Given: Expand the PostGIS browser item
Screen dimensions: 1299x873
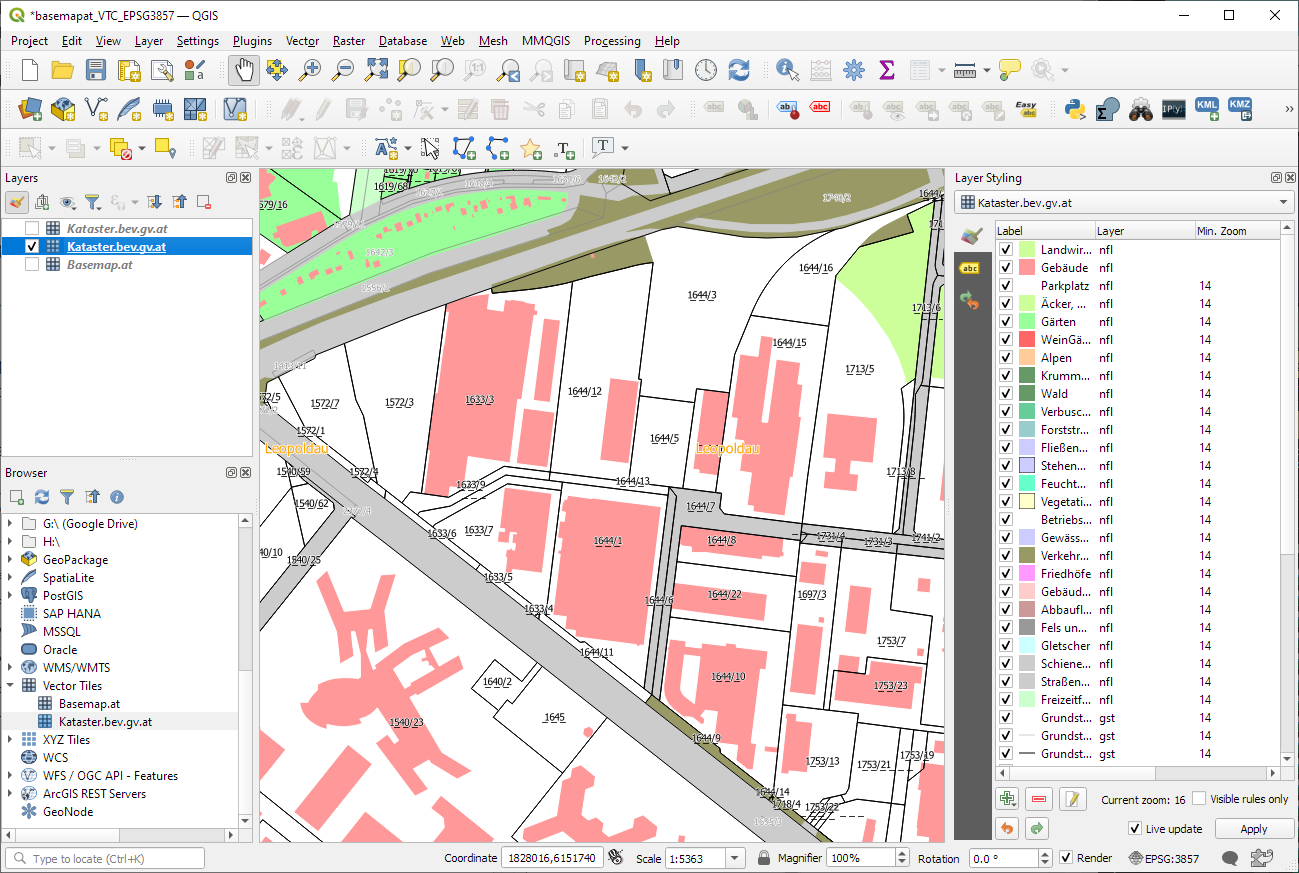Looking at the screenshot, I should coord(11,596).
